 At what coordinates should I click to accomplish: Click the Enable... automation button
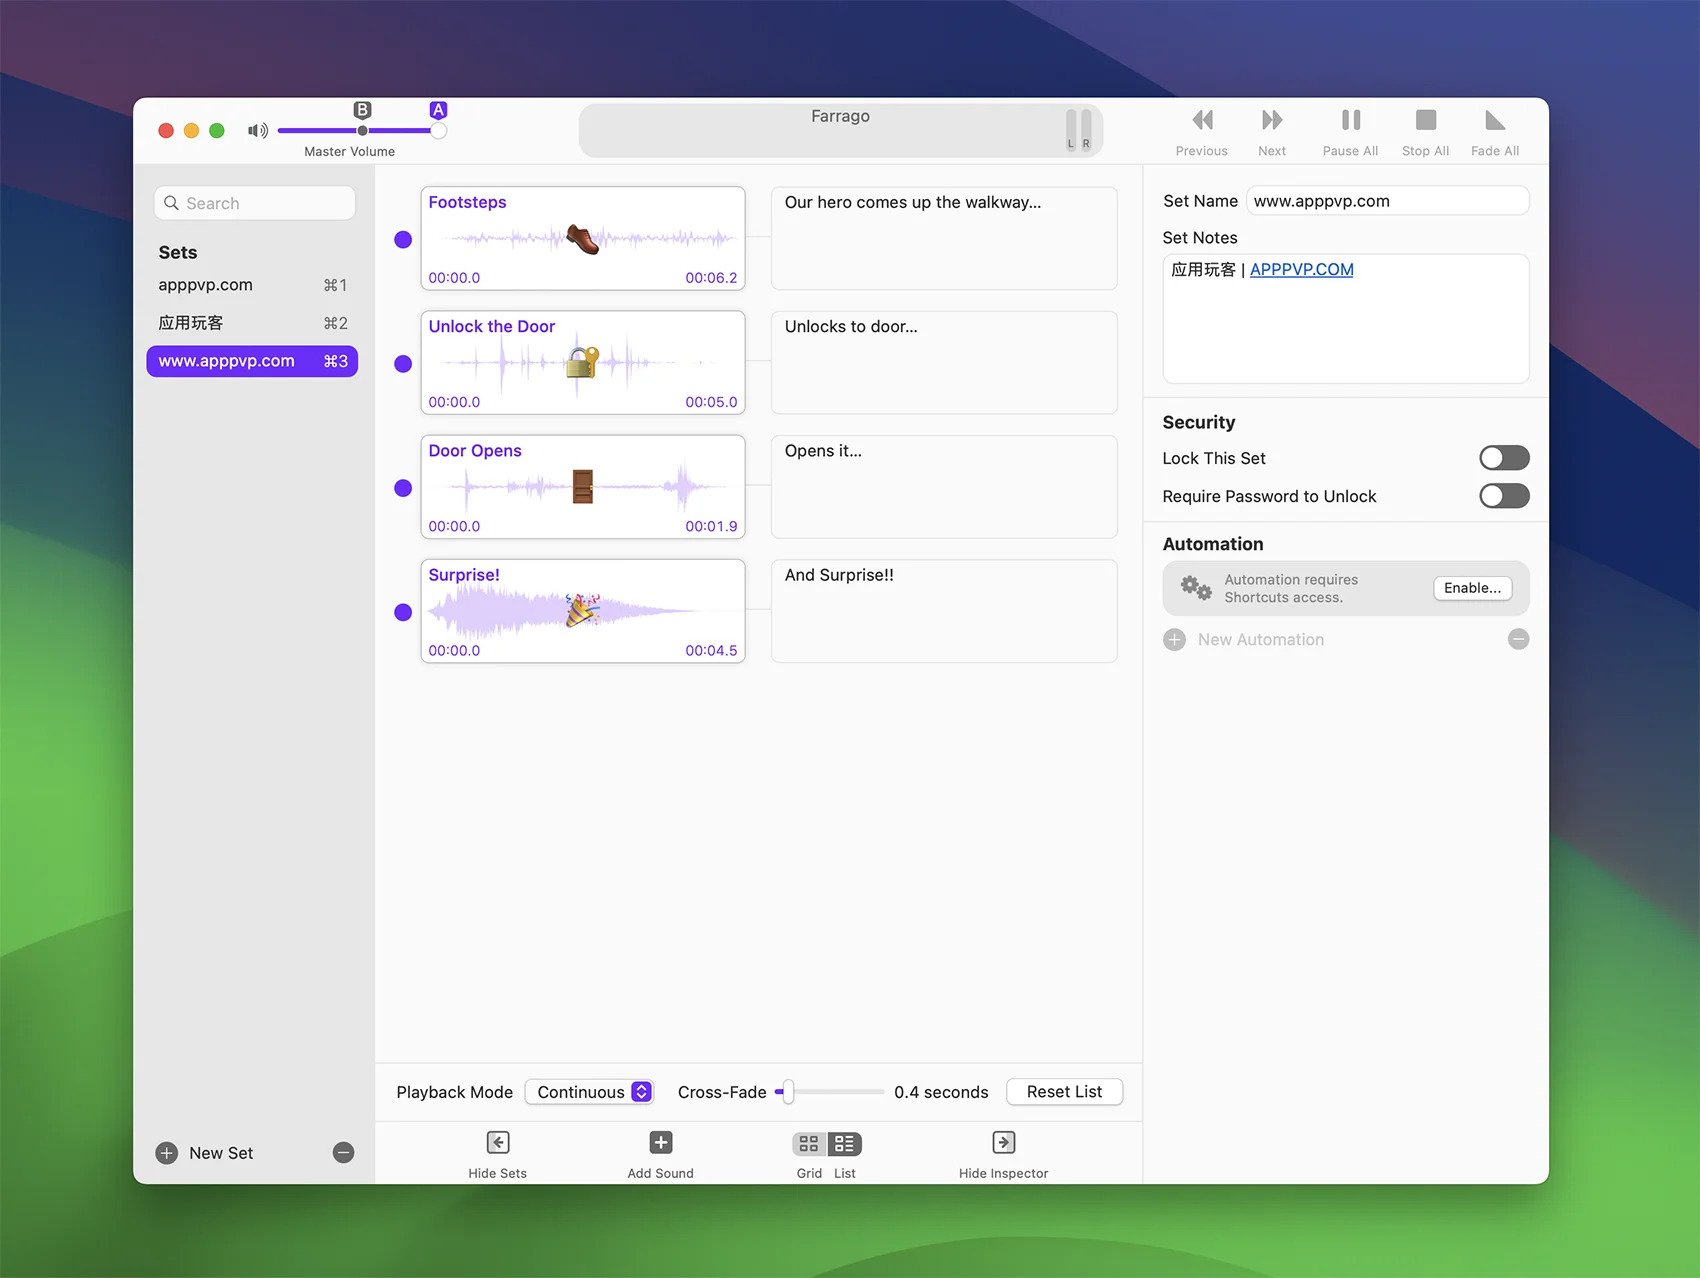tap(1472, 588)
